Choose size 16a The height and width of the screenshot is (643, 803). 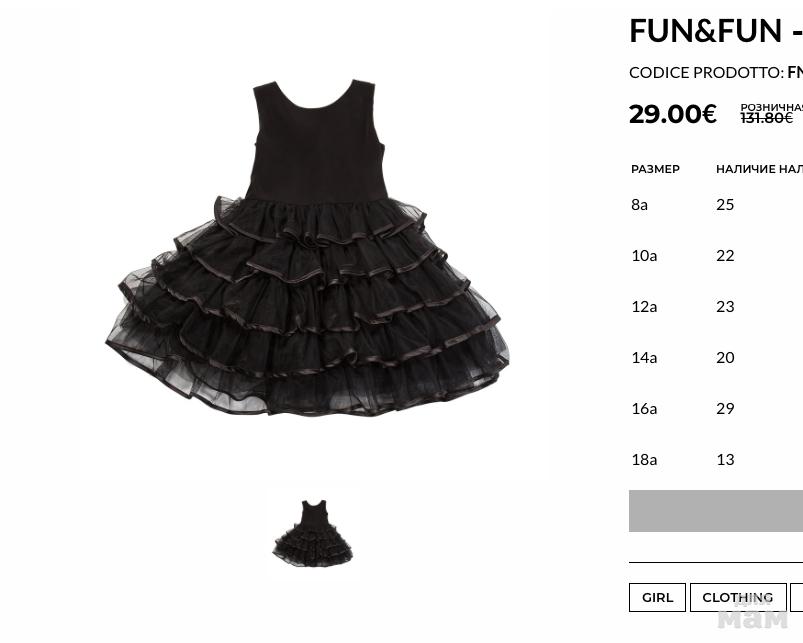[644, 409]
